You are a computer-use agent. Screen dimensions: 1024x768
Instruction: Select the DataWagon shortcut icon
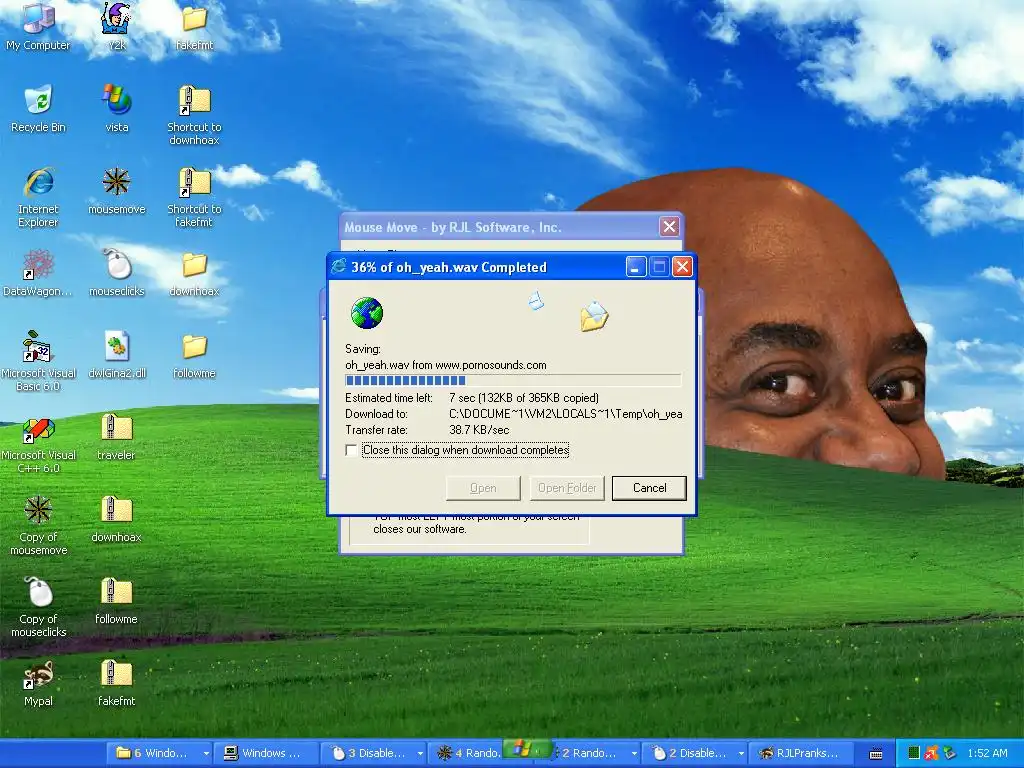[38, 273]
